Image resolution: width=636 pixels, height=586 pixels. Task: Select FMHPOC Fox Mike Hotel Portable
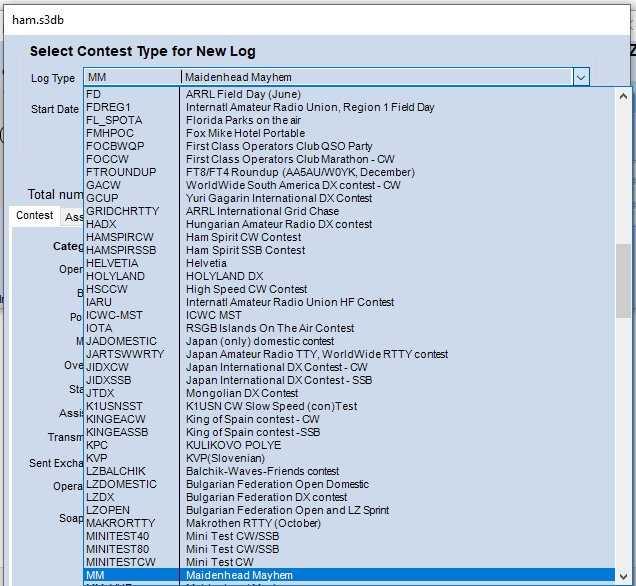350,133
